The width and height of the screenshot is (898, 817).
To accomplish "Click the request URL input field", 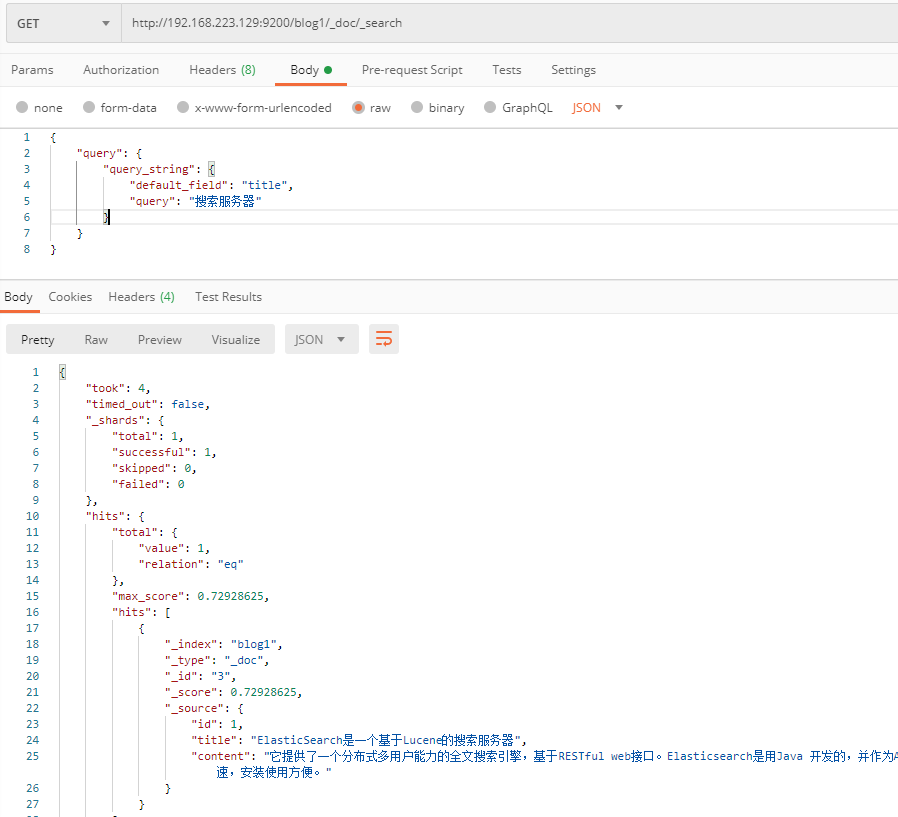I will click(509, 23).
